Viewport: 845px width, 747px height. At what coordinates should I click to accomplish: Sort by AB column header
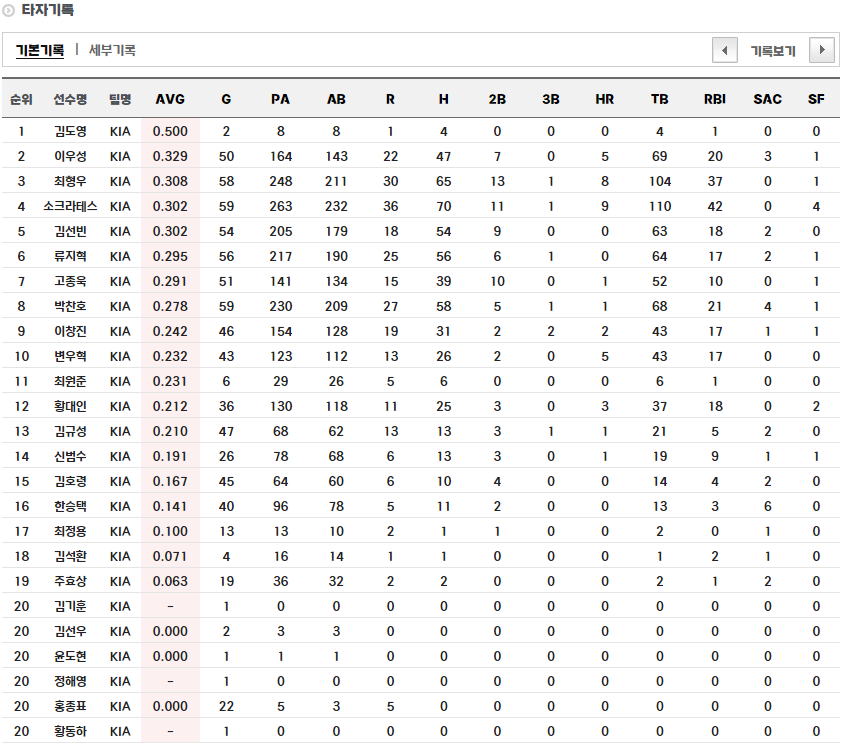[x=336, y=99]
